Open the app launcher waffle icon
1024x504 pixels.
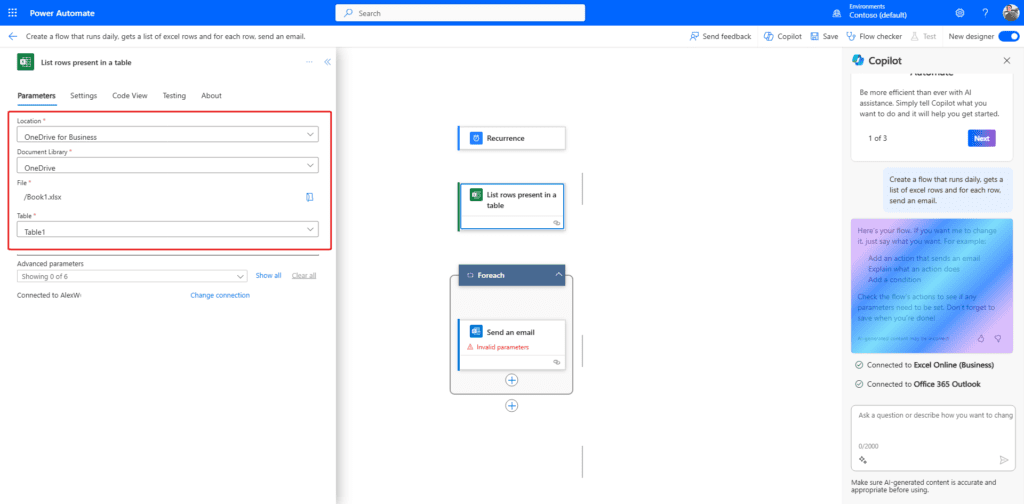point(12,13)
